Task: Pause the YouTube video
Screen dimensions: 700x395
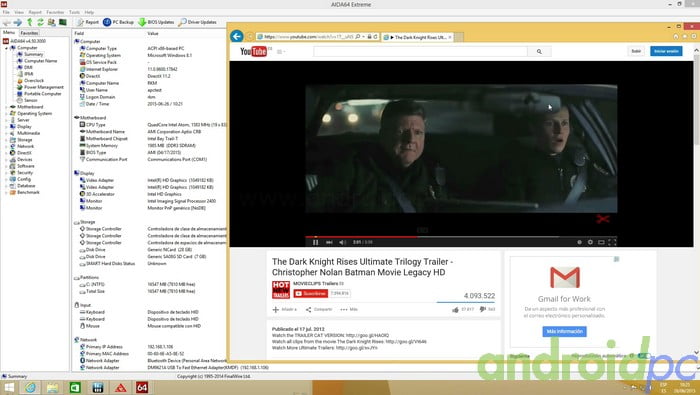Action: [316, 242]
